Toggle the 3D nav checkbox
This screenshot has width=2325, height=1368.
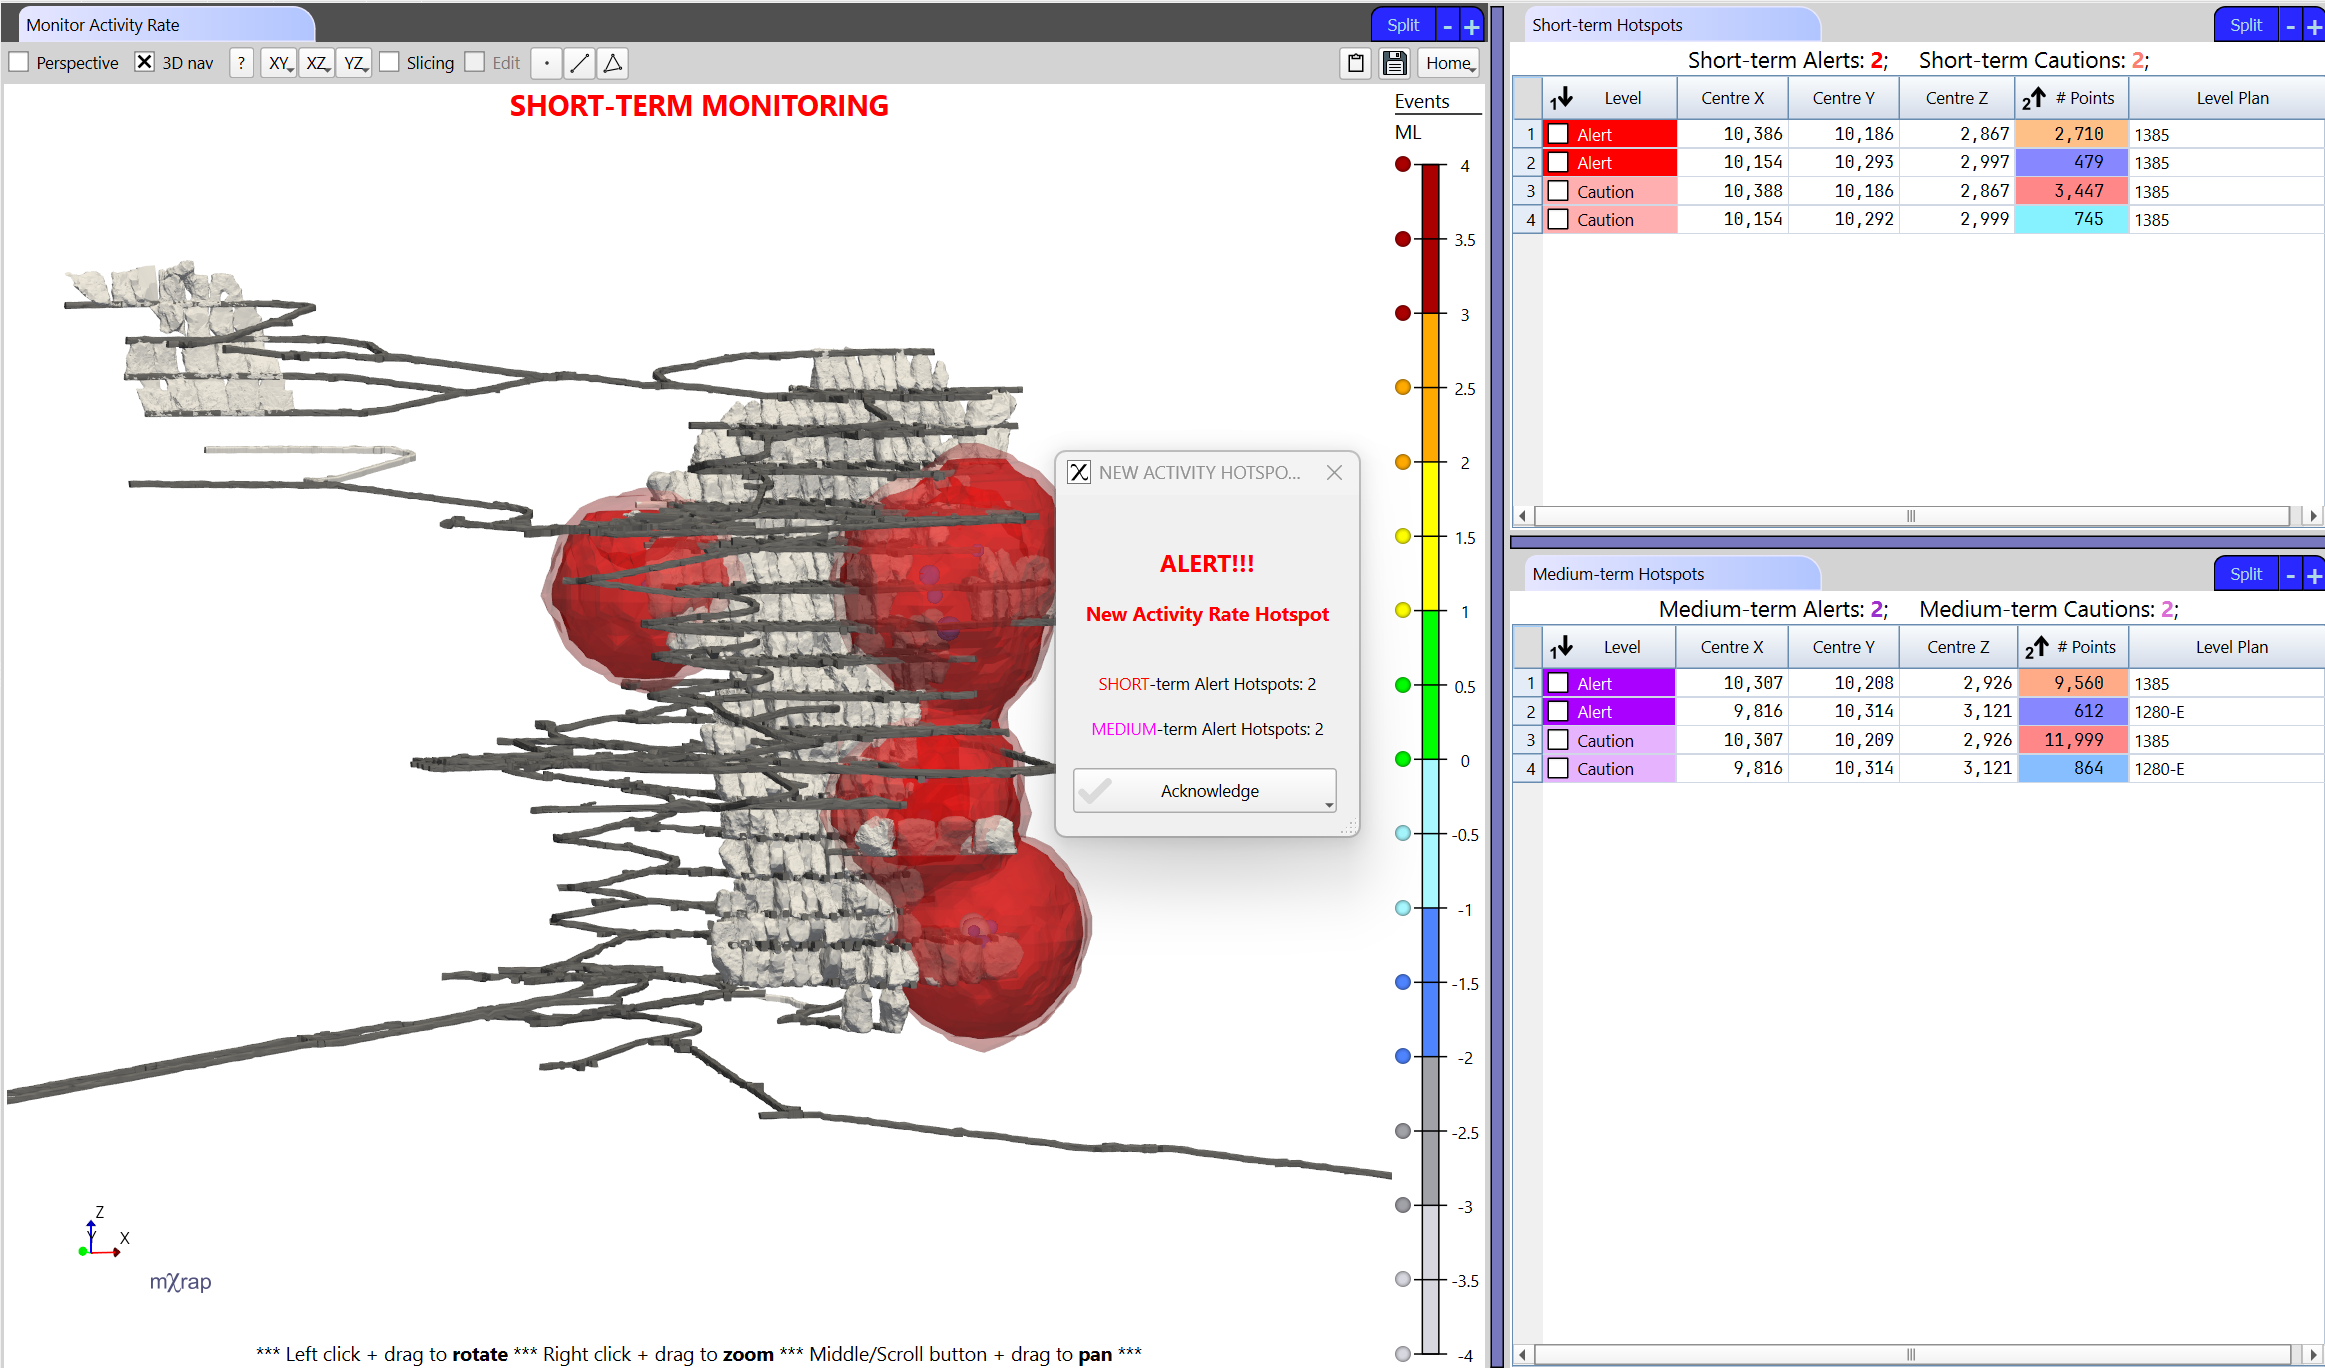point(145,62)
